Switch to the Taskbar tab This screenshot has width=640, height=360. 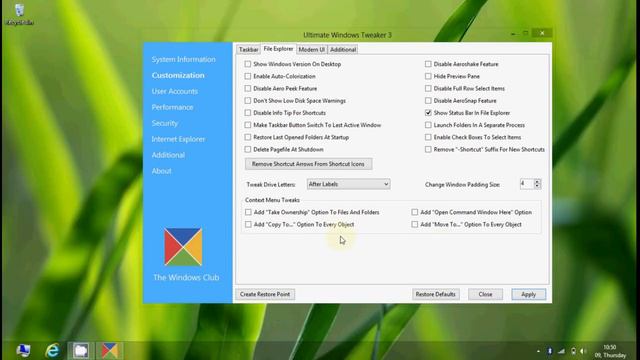pyautogui.click(x=248, y=49)
